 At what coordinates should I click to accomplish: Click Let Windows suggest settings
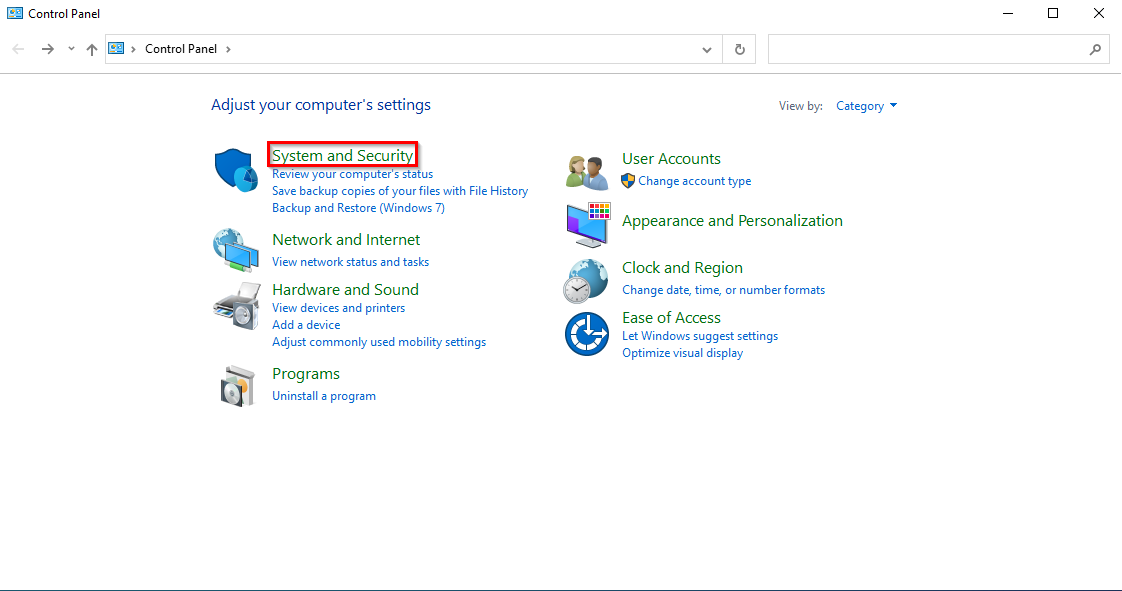700,336
